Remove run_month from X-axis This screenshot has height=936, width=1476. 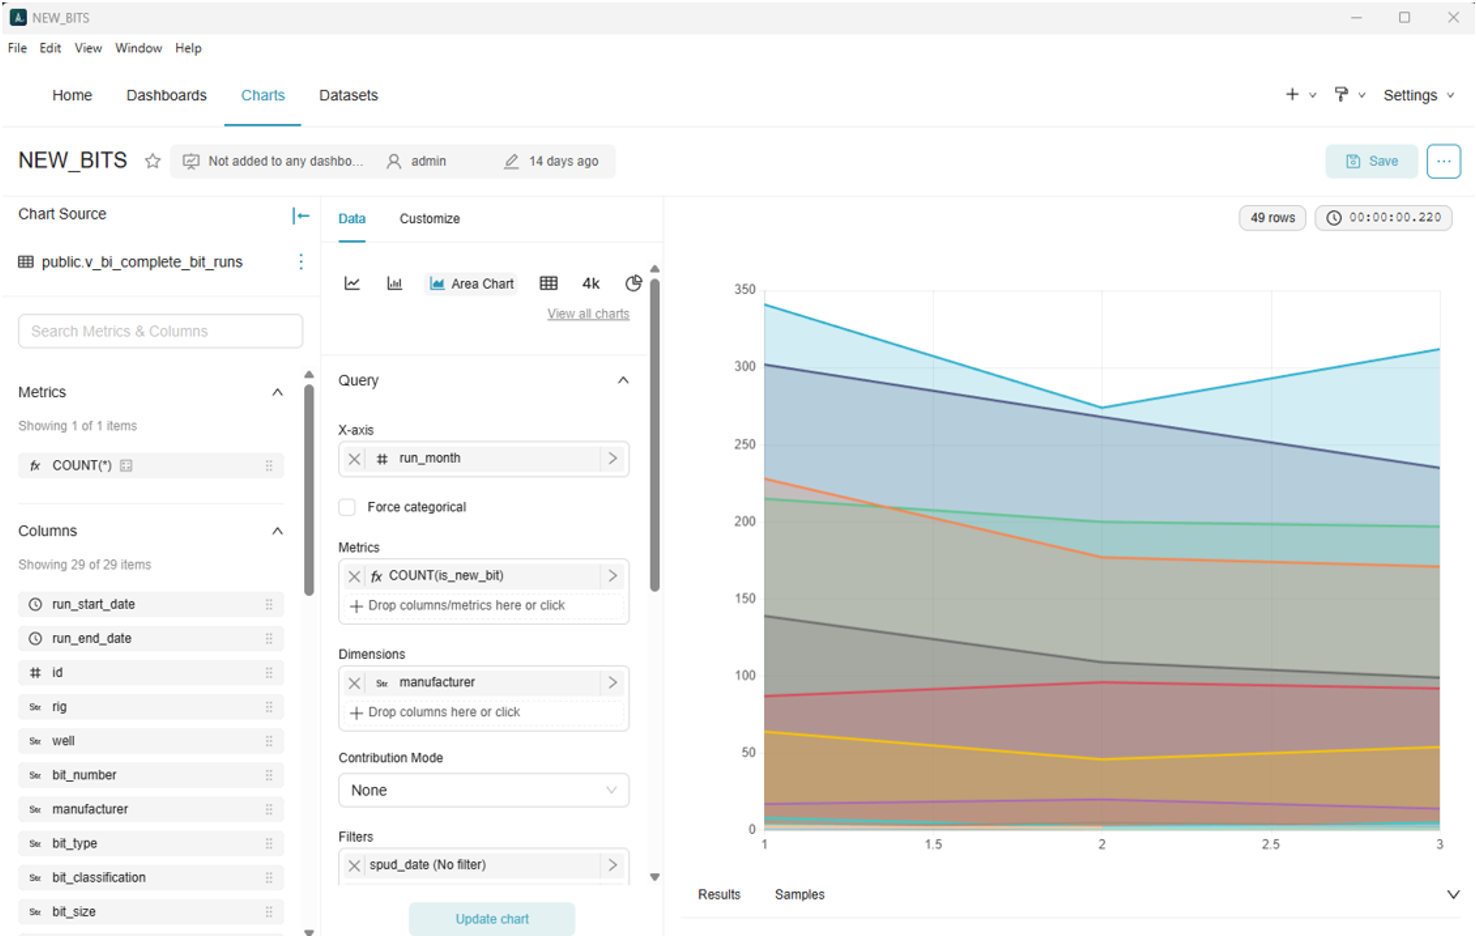(354, 459)
